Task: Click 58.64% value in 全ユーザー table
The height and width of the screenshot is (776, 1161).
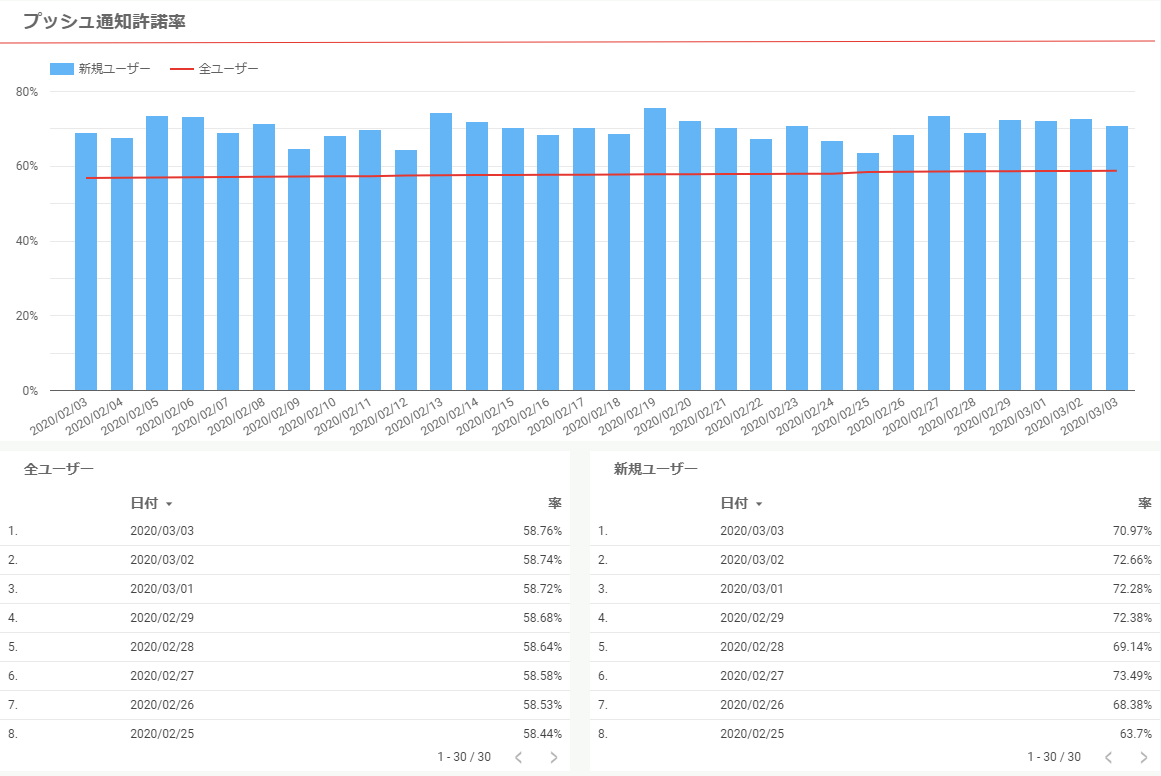Action: coord(543,646)
